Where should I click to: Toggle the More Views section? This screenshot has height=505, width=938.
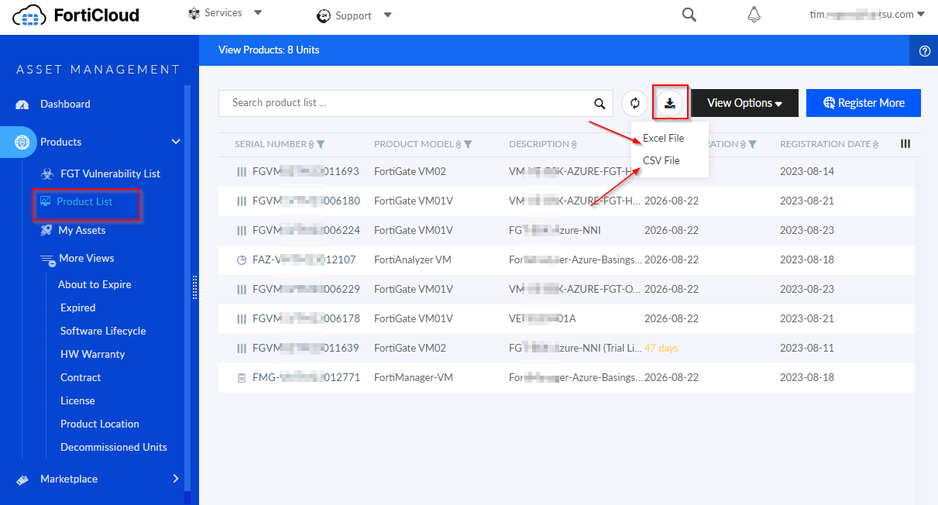pos(86,258)
